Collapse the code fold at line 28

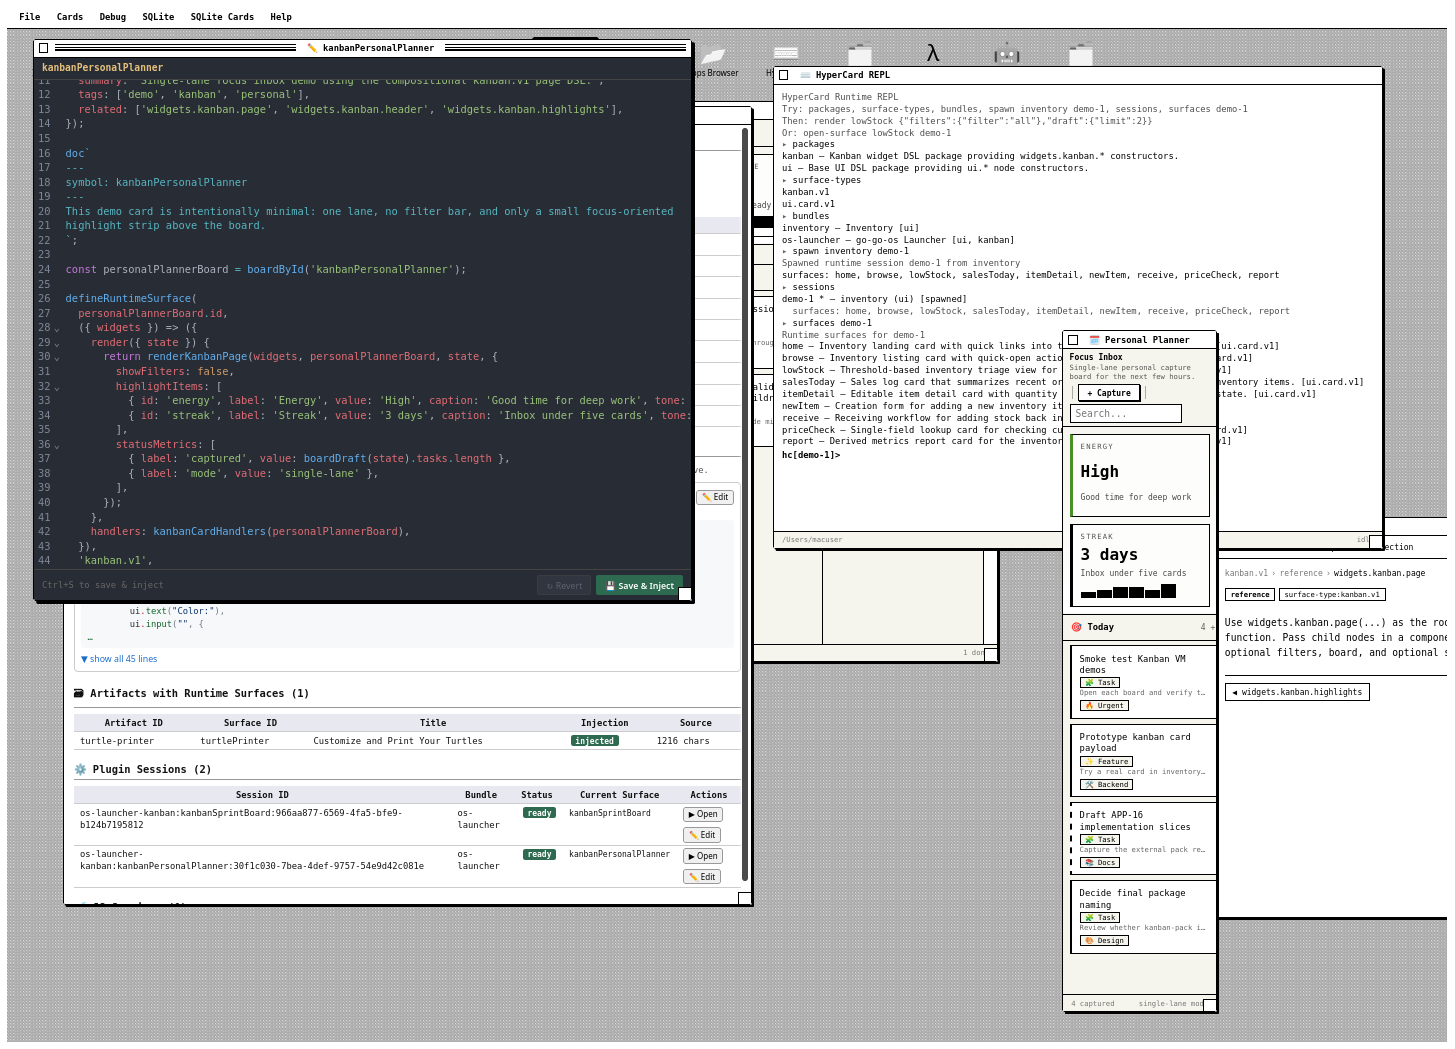[x=57, y=329]
